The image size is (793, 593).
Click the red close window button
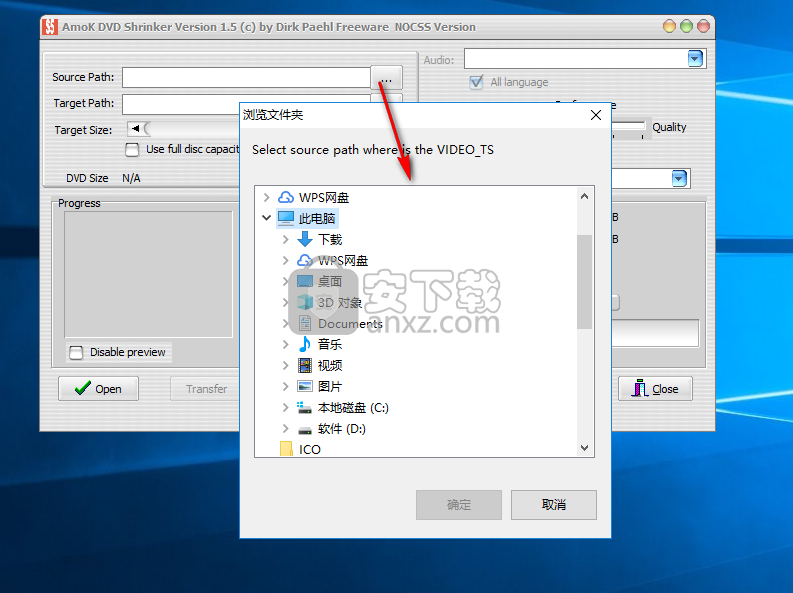[x=703, y=26]
